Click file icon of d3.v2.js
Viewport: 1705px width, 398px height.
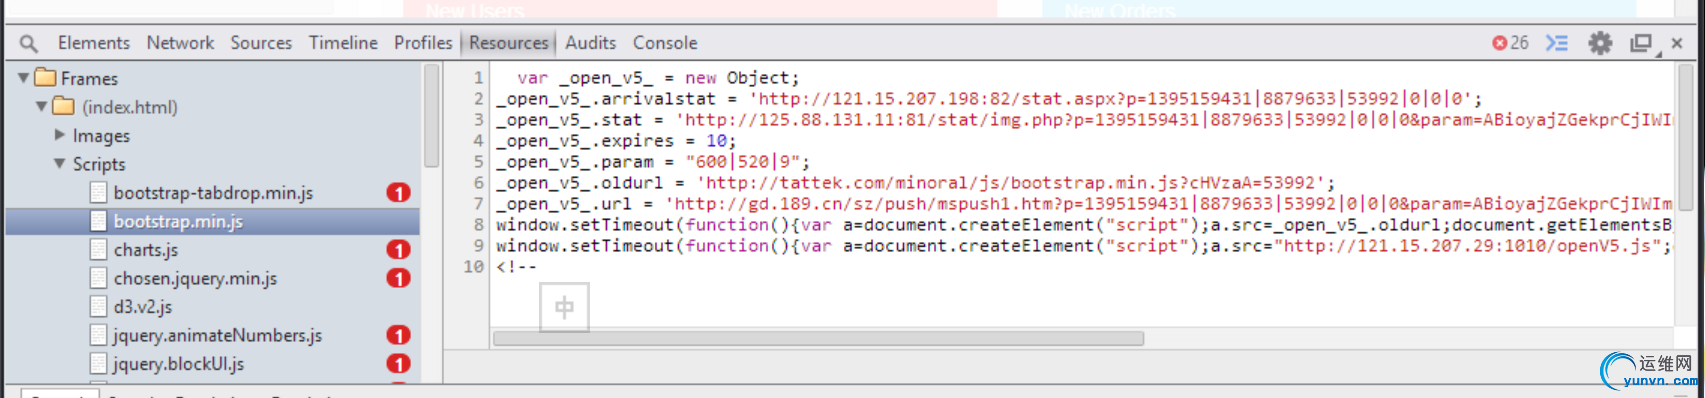[98, 307]
